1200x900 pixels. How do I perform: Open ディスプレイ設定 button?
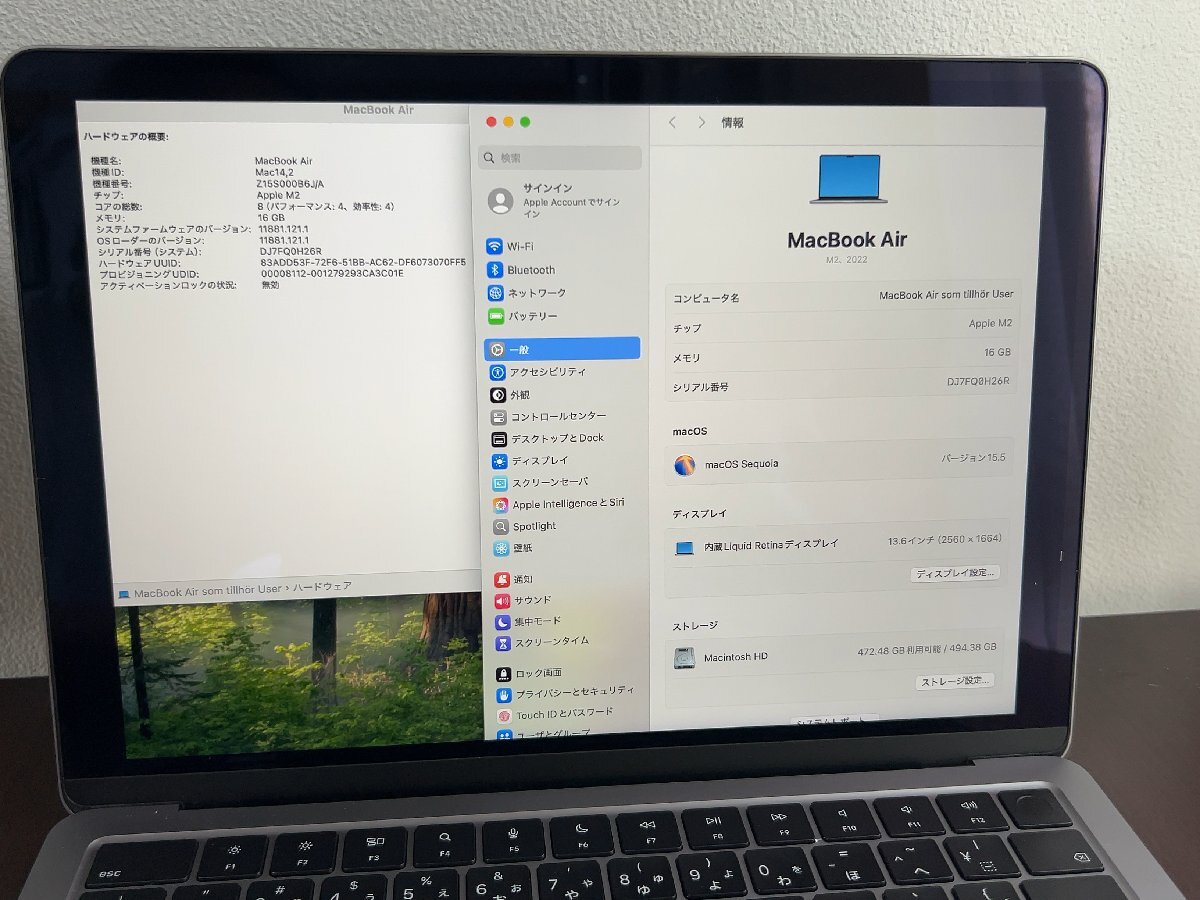[x=955, y=573]
